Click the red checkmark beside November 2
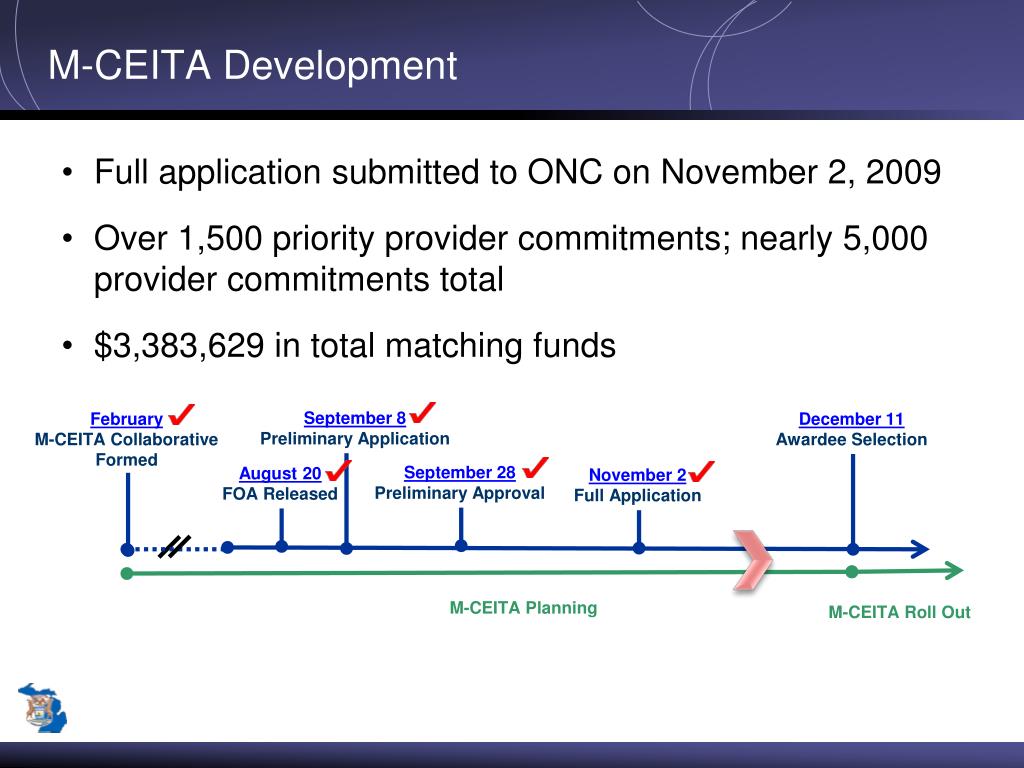 701,471
